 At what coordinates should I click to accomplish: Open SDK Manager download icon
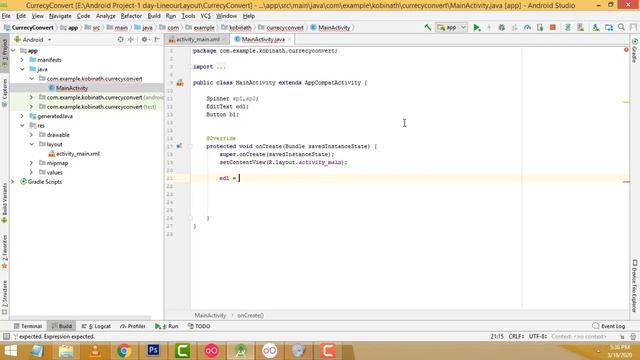(596, 27)
